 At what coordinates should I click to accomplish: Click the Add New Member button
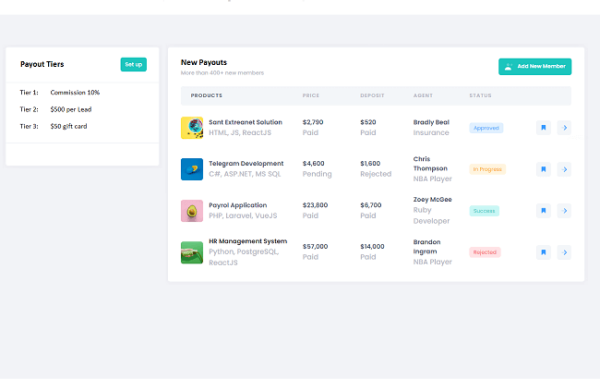pos(535,67)
